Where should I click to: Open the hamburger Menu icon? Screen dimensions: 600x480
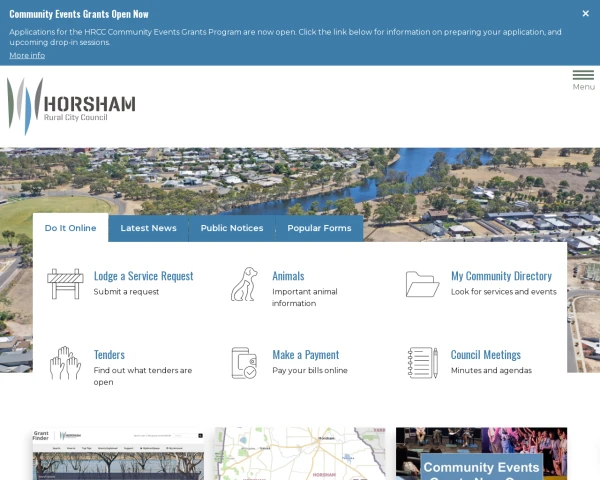583,76
